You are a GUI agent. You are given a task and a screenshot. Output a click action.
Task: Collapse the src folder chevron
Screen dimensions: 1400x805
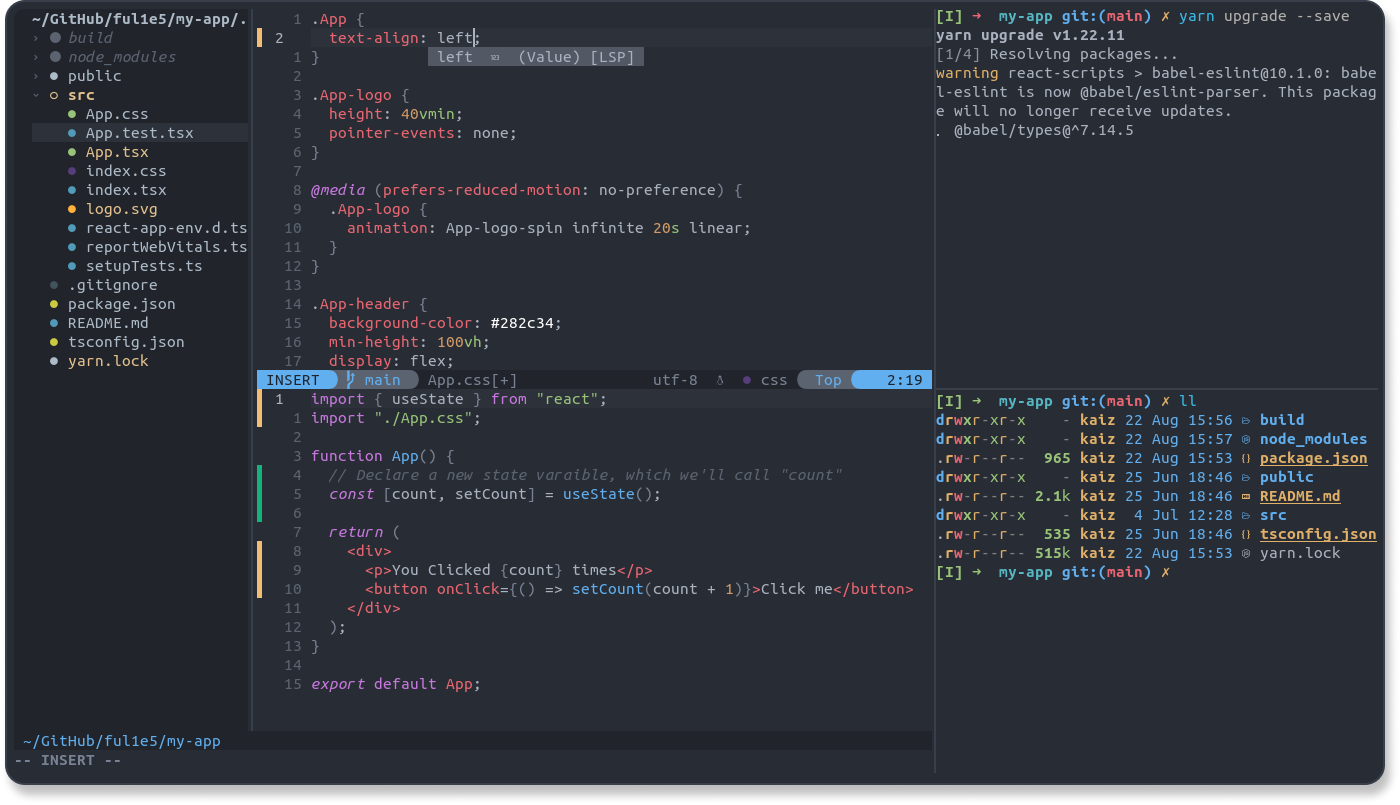(x=36, y=95)
